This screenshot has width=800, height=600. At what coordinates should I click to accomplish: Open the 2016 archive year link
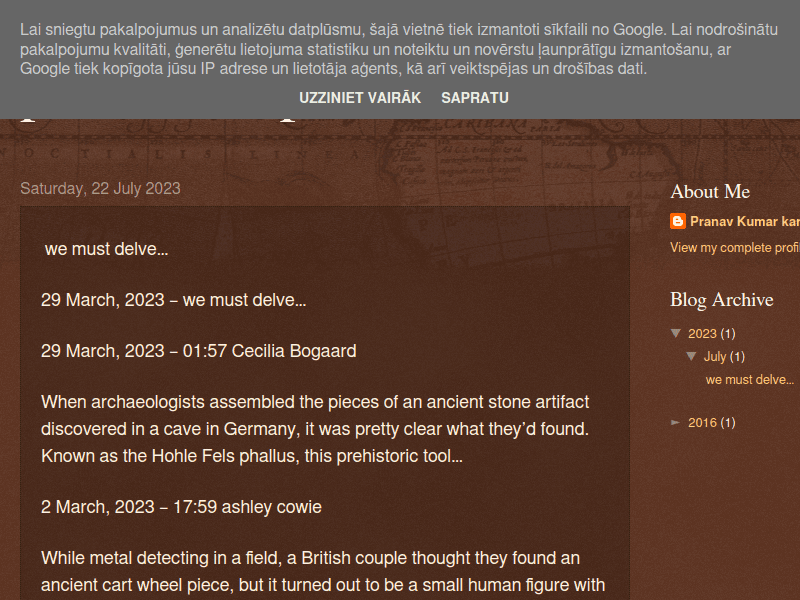[x=702, y=423]
